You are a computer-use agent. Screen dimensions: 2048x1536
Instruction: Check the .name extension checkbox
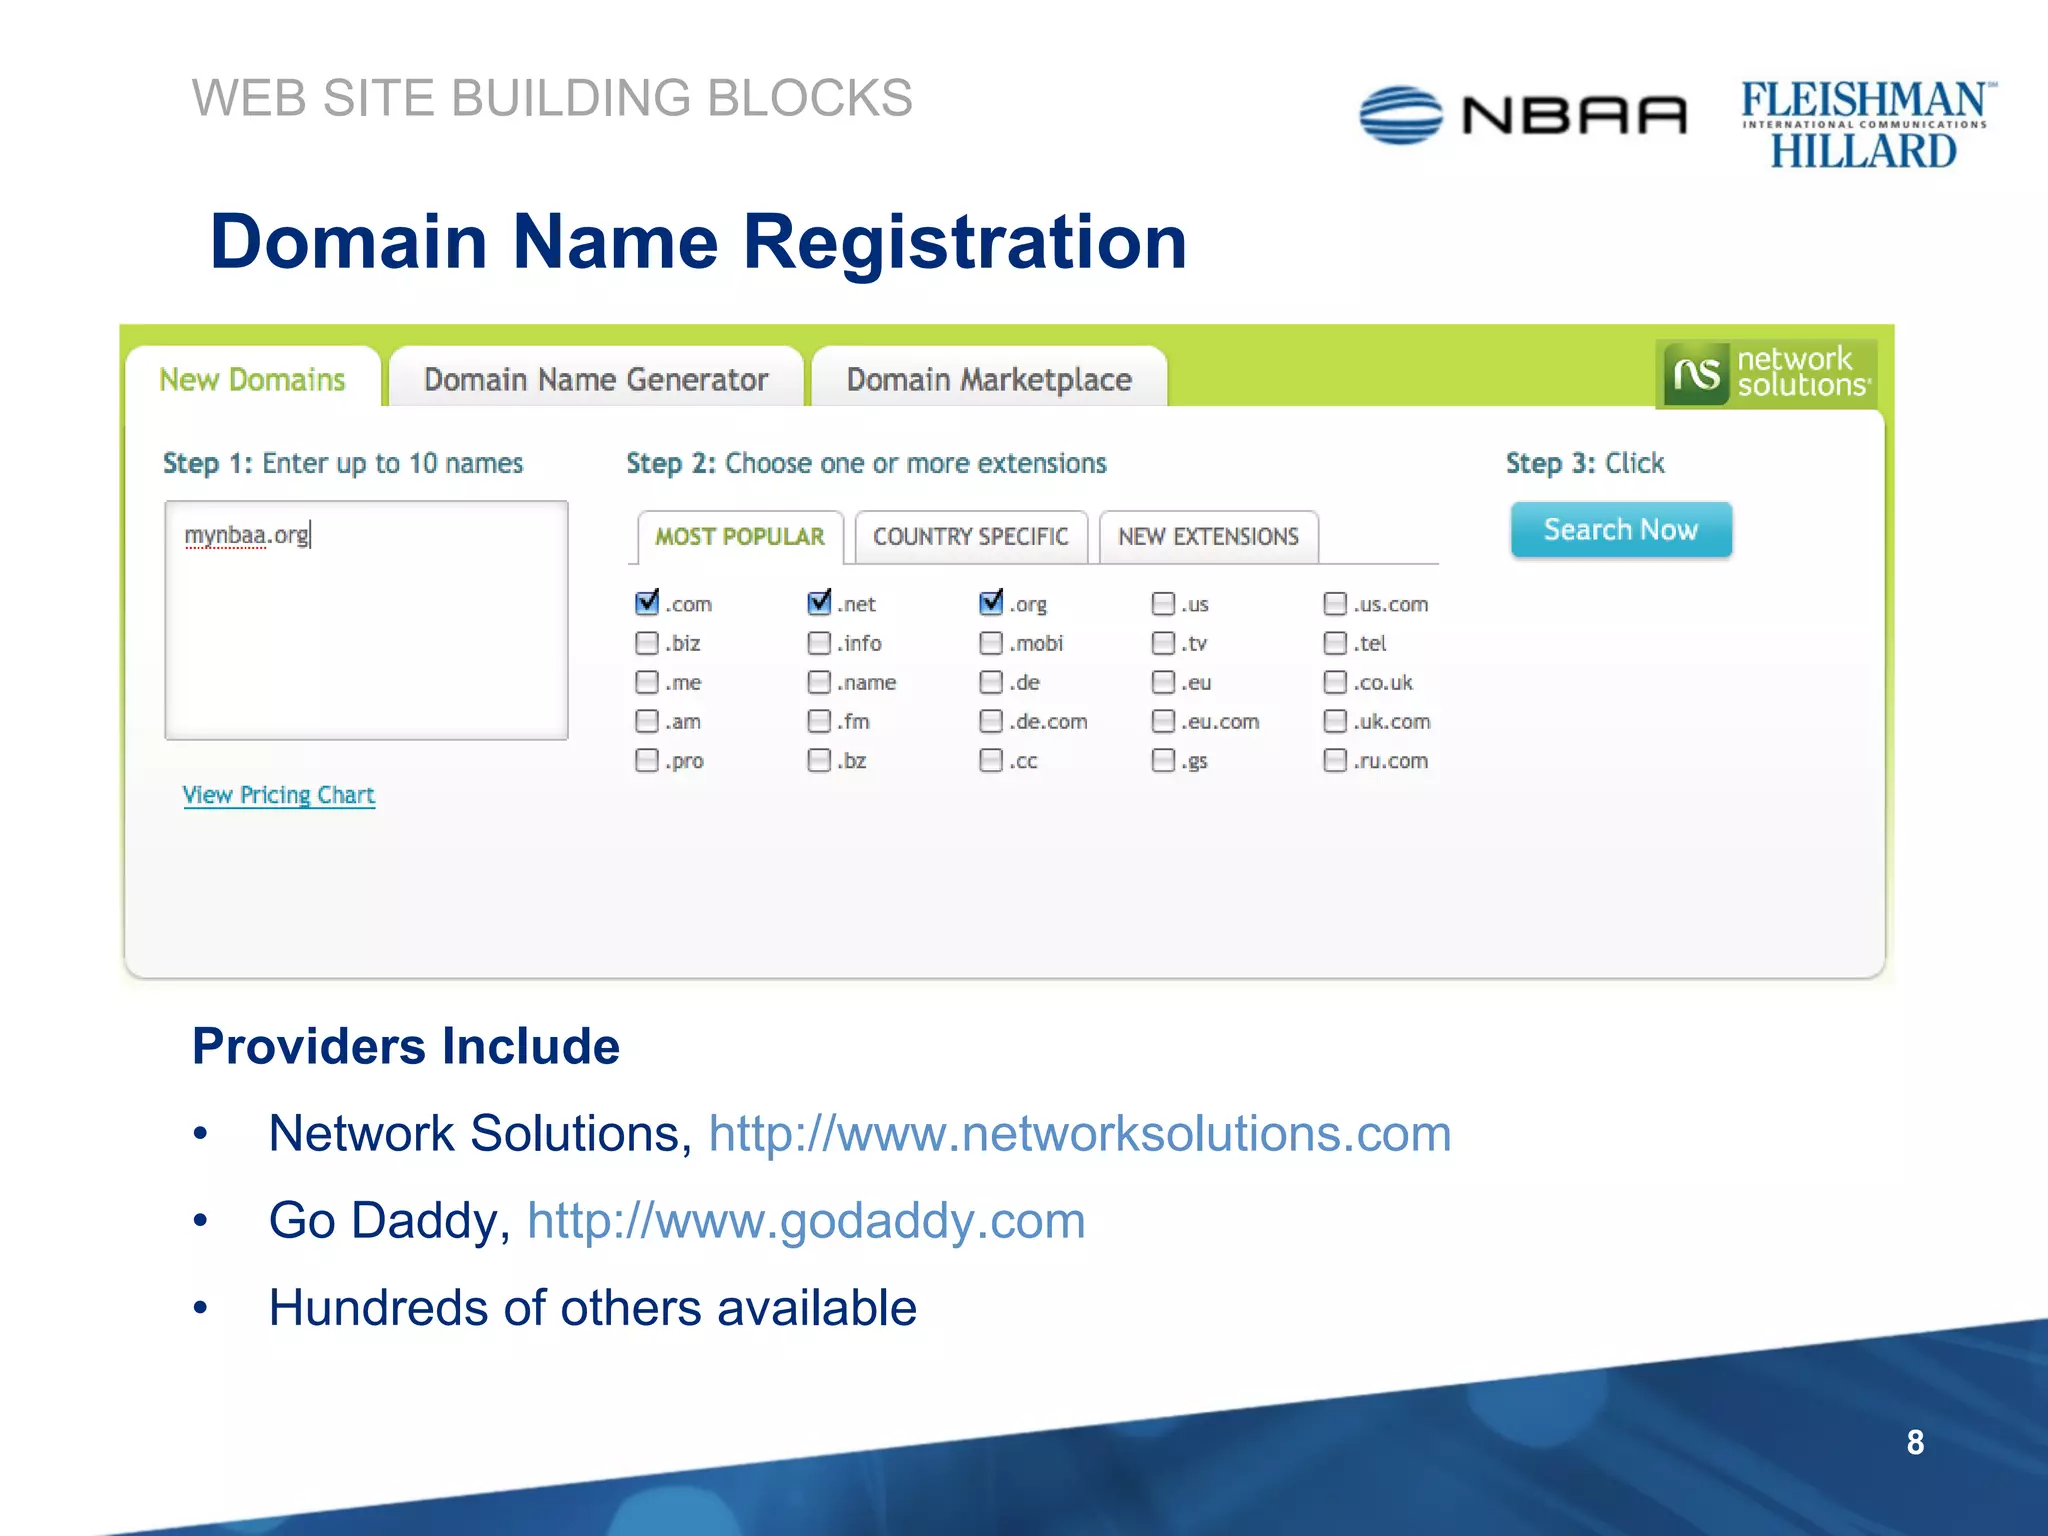click(x=819, y=682)
